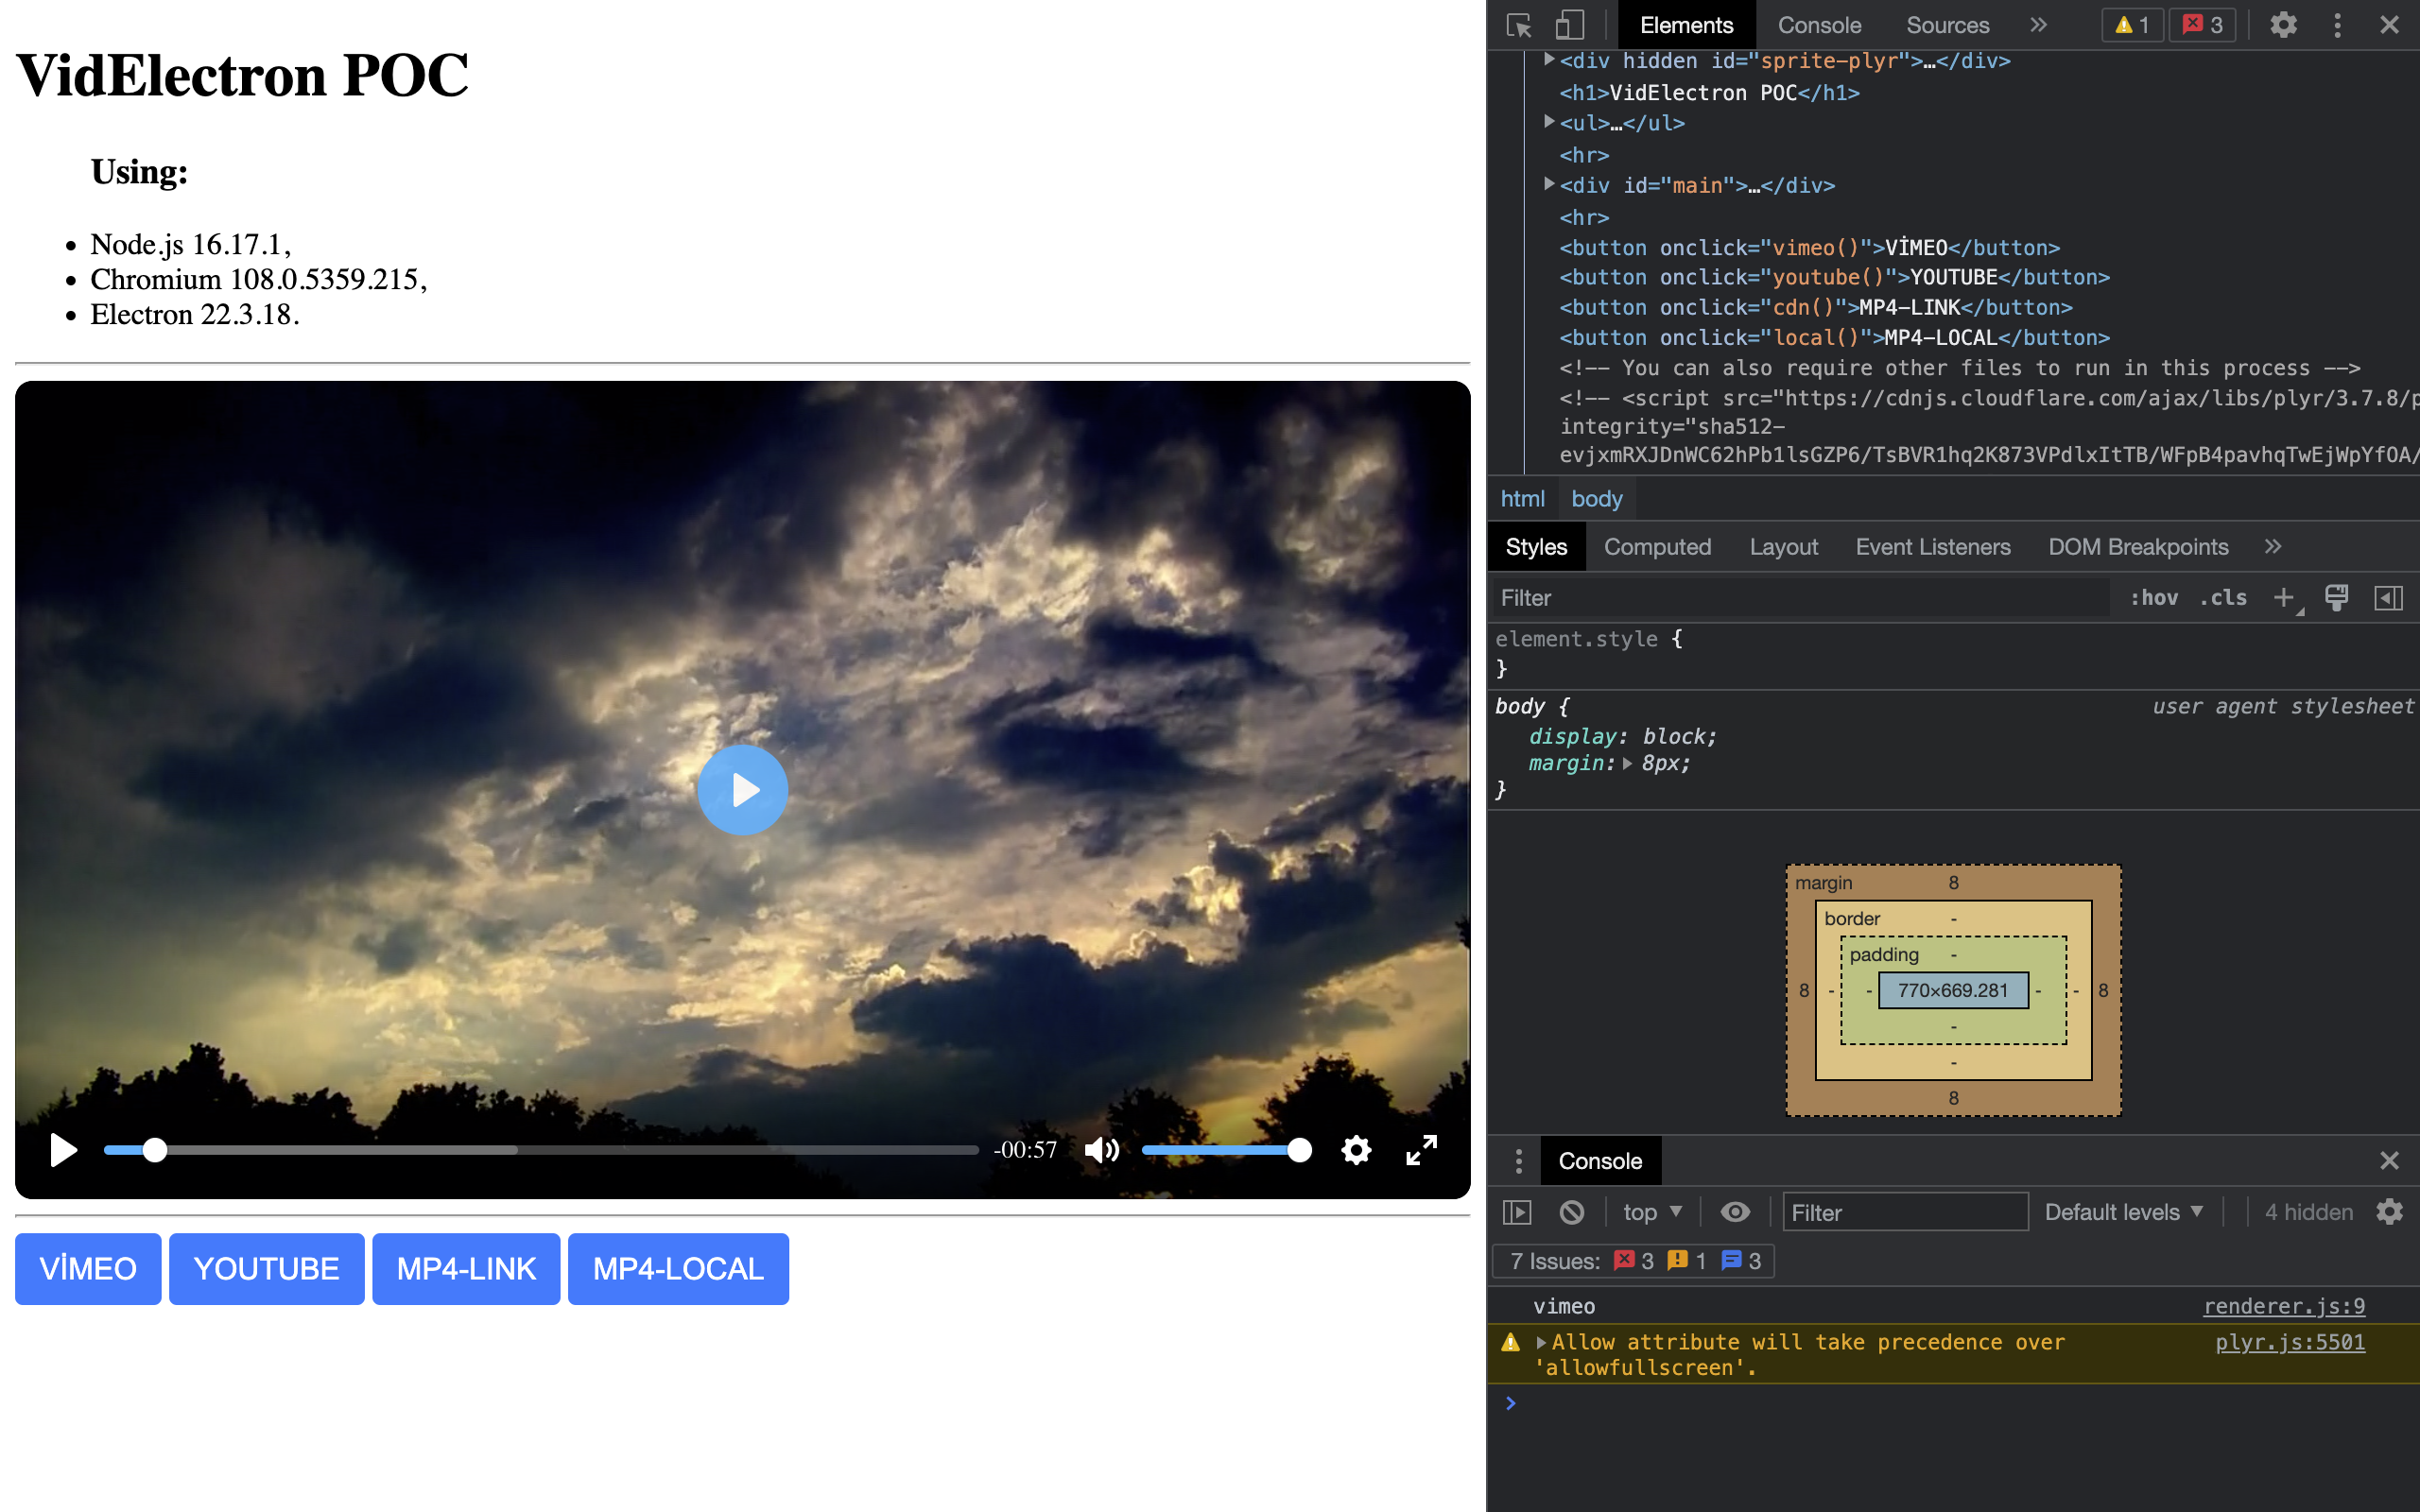
Task: Switch to the Elements tab
Action: pyautogui.click(x=1686, y=25)
